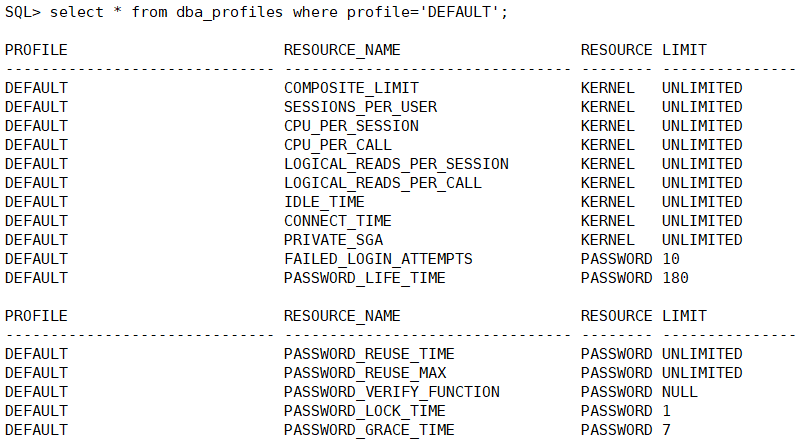The width and height of the screenshot is (797, 448).
Task: Click on PASSWORD_REUSE_MAX entry
Action: (x=365, y=373)
